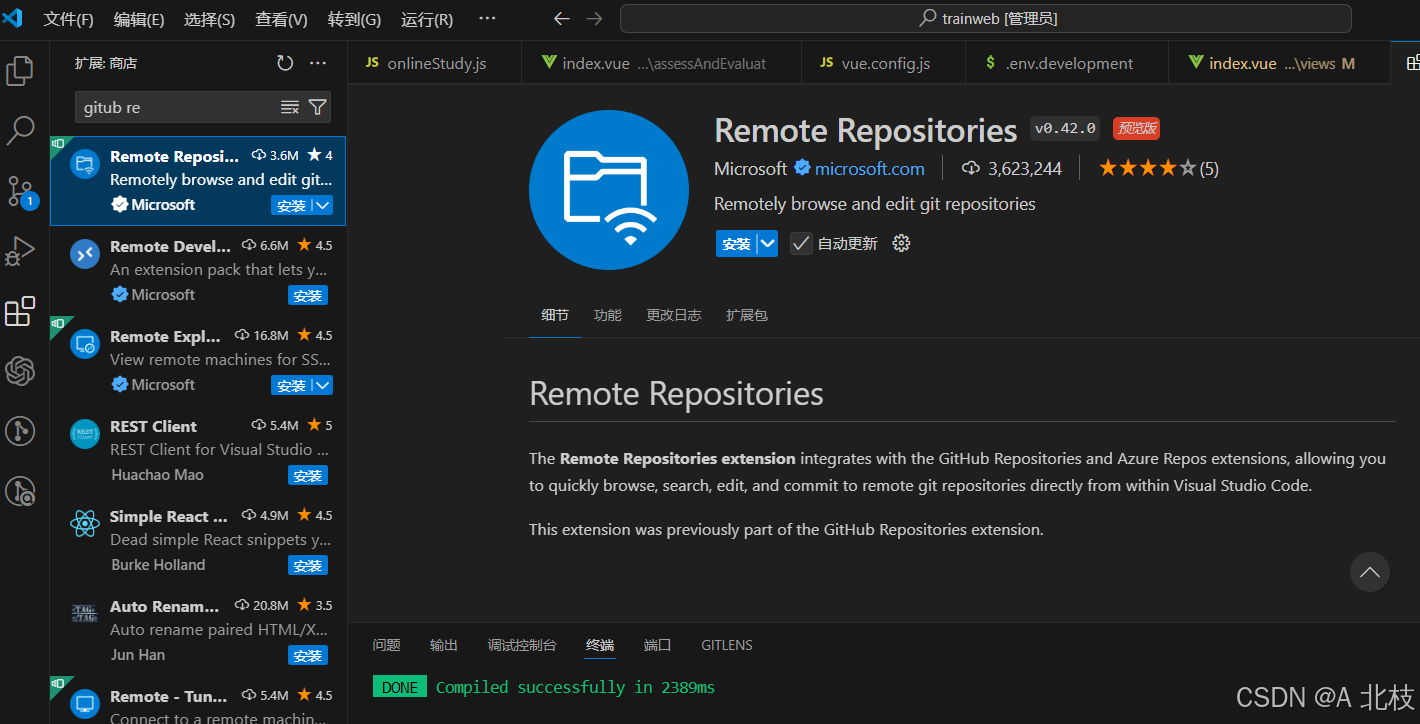1420x724 pixels.
Task: Open the 文件(F) menu
Action: [69, 19]
